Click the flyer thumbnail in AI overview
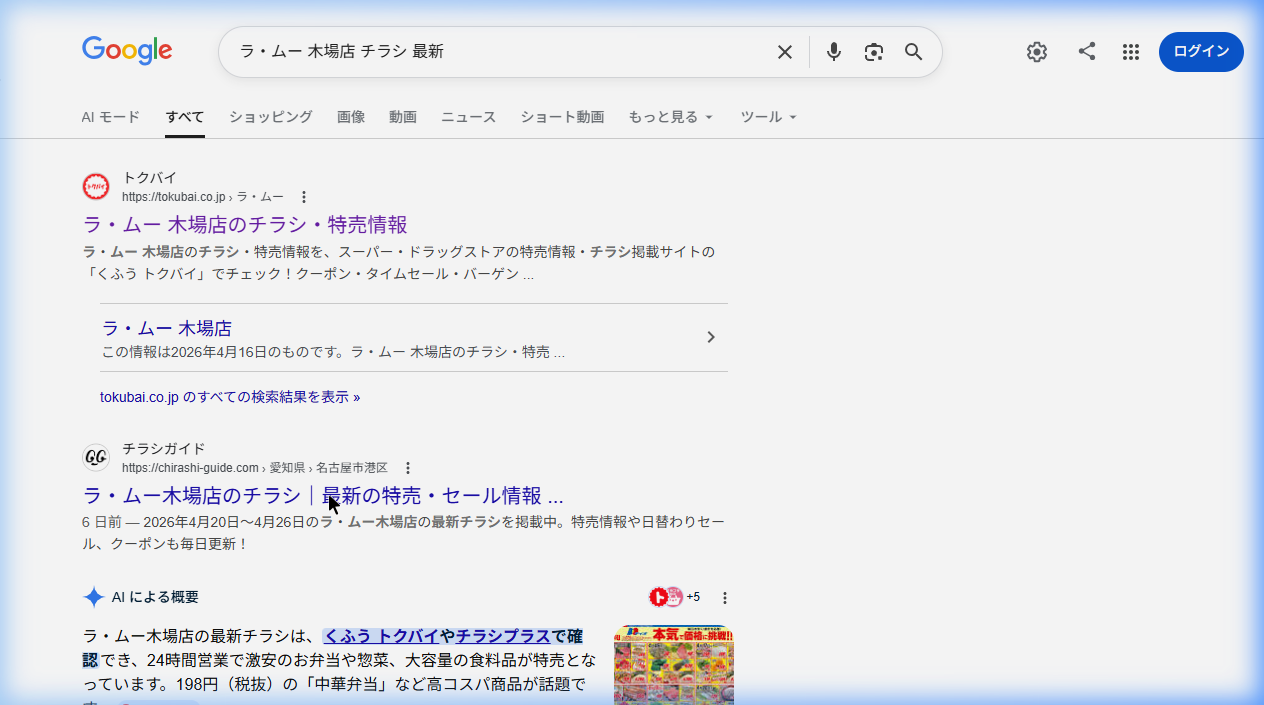Viewport: 1264px width, 705px height. point(673,664)
